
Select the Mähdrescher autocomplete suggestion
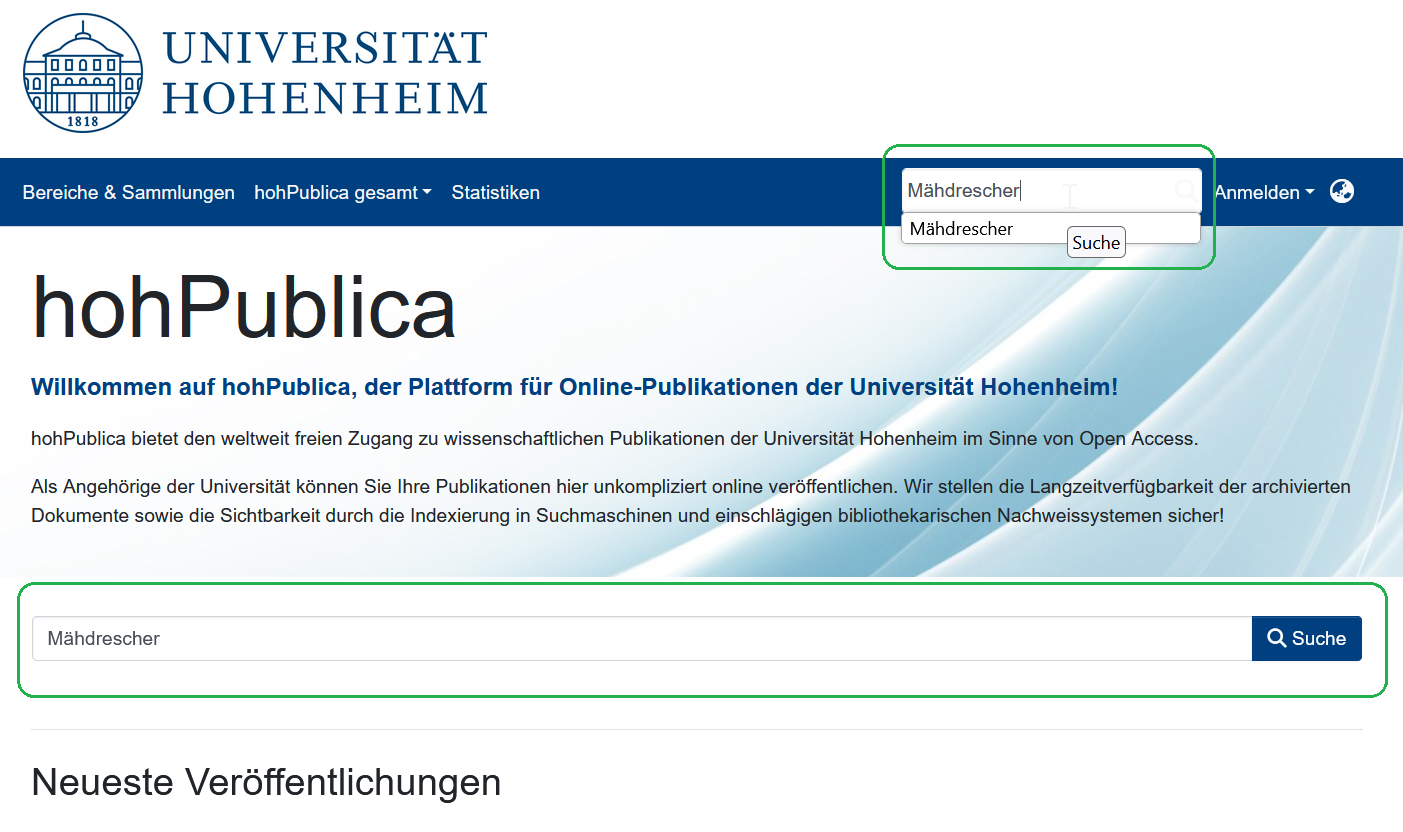click(x=961, y=229)
